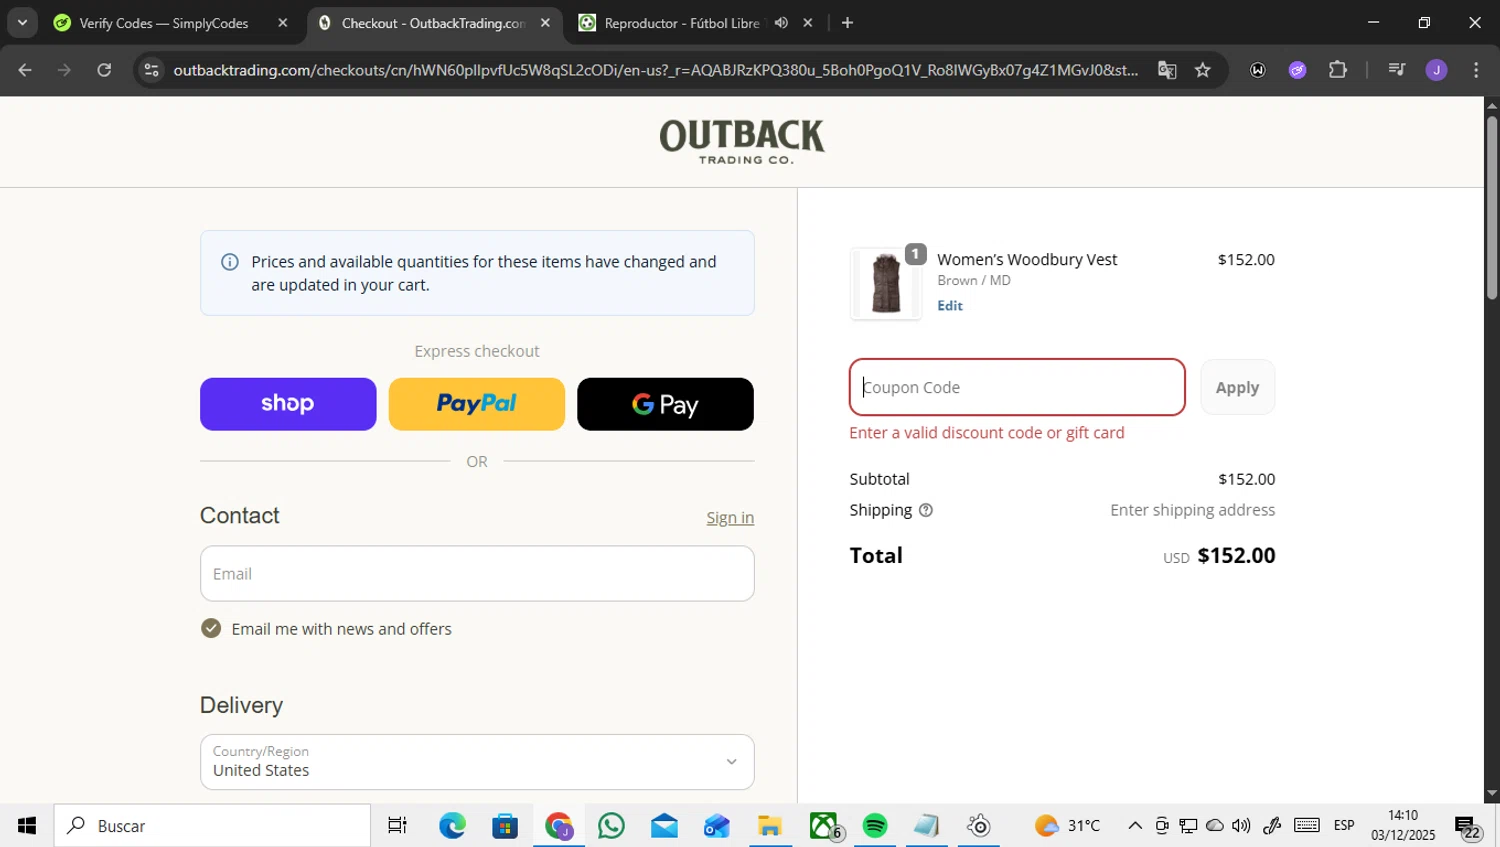This screenshot has height=847, width=1500.
Task: Pay with the PayPal express button
Action: click(477, 404)
